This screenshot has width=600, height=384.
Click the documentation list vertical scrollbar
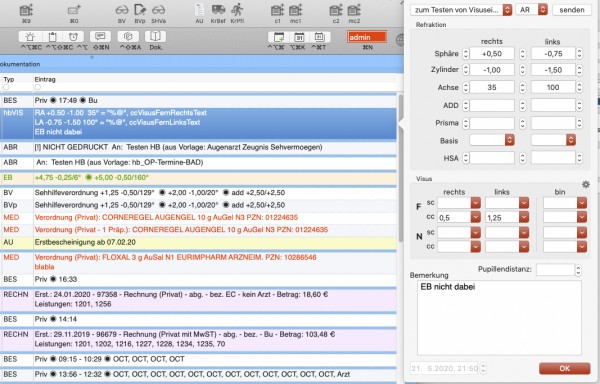tap(401, 168)
